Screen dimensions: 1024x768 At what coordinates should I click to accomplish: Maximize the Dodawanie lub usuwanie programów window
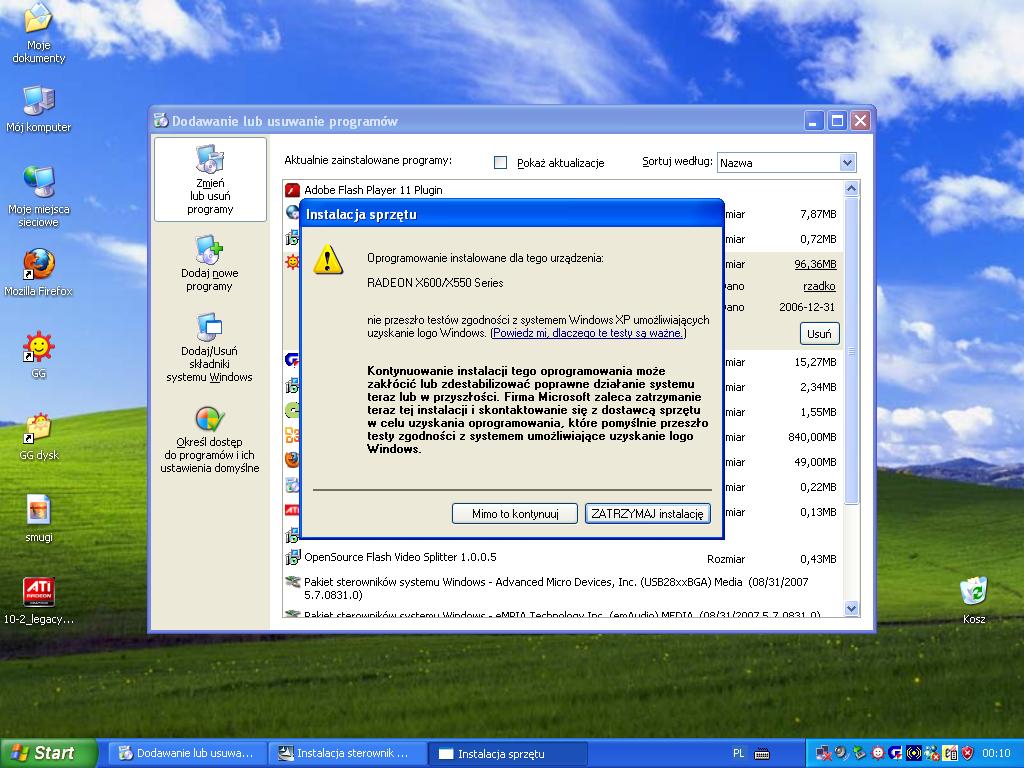click(x=837, y=121)
